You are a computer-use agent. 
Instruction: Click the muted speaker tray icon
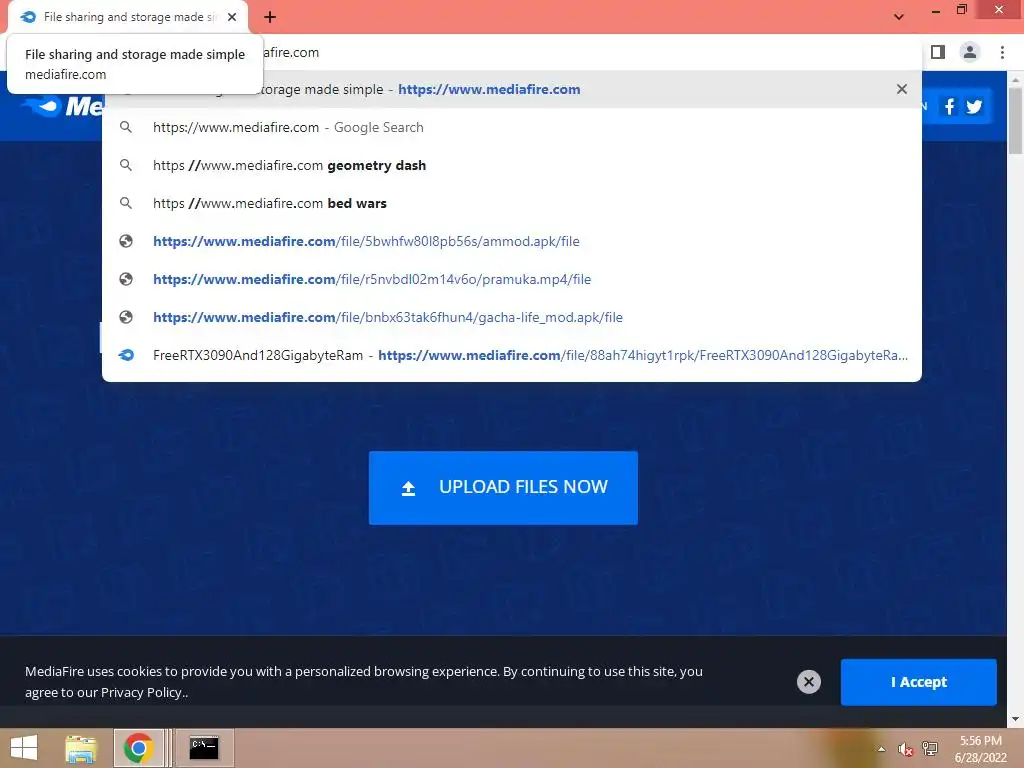click(x=905, y=749)
